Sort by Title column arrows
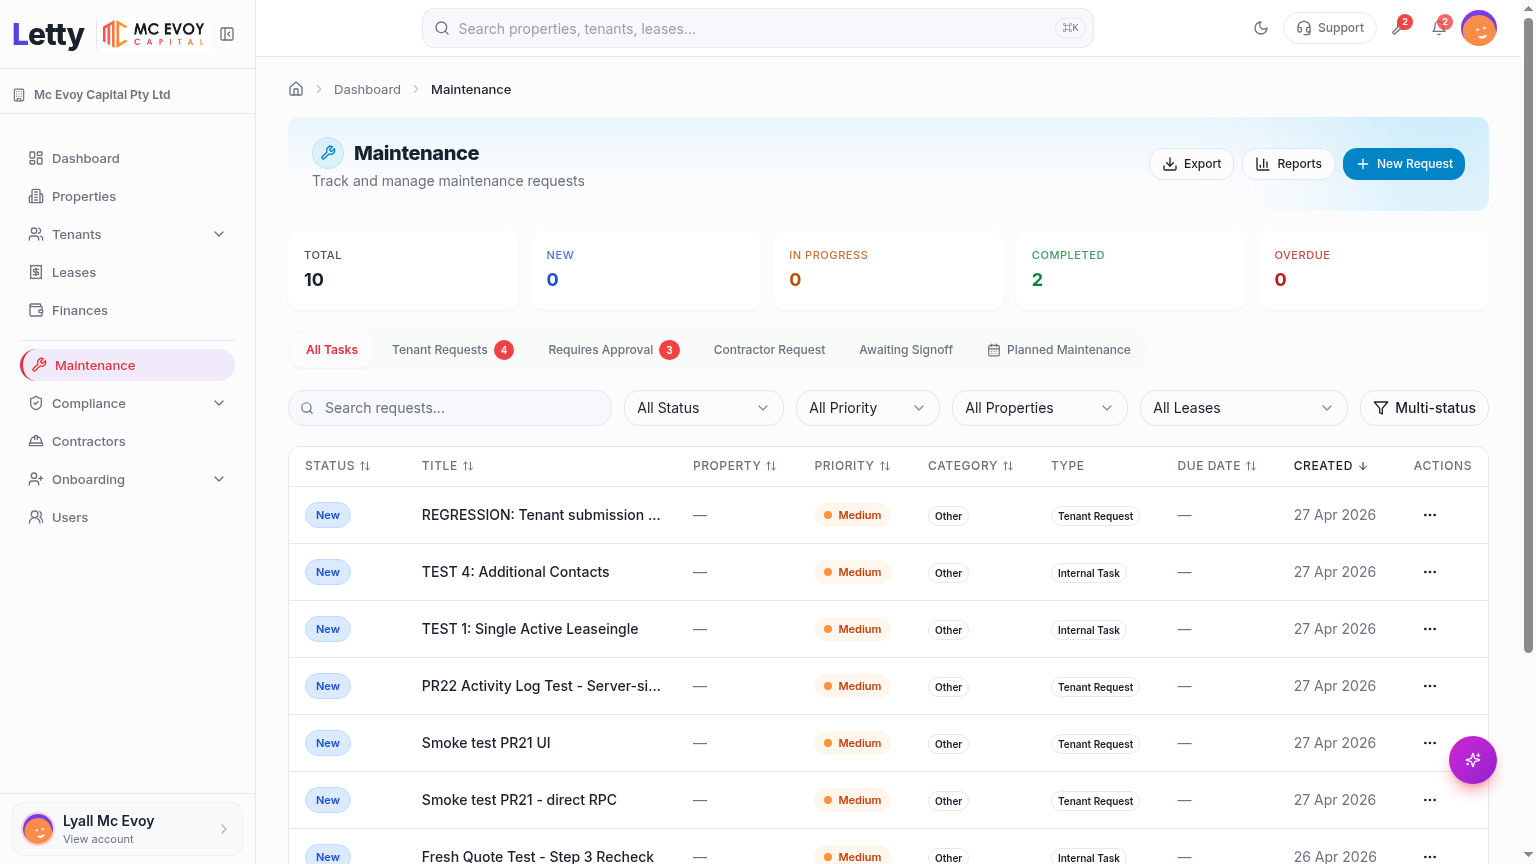This screenshot has width=1536, height=864. coord(468,466)
